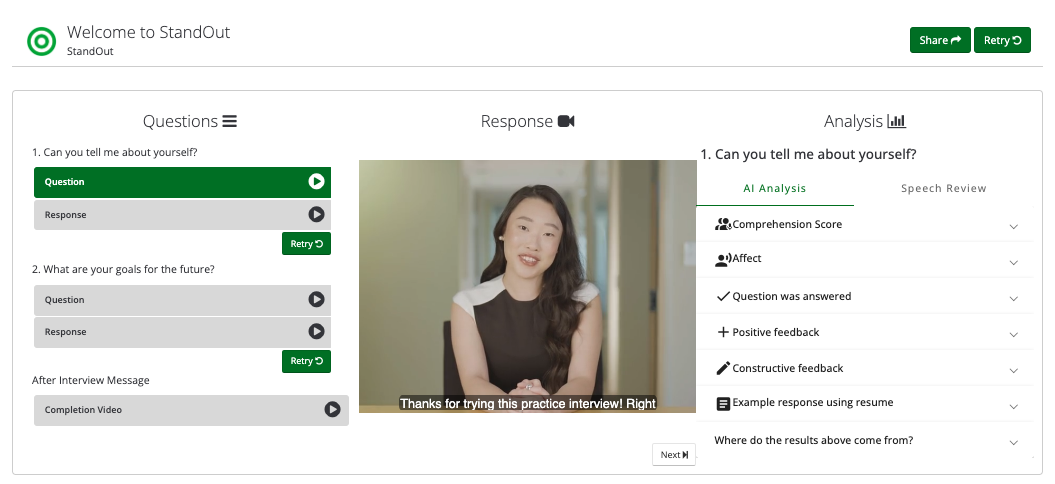
Task: Click the StandOut green target logo
Action: tap(42, 41)
